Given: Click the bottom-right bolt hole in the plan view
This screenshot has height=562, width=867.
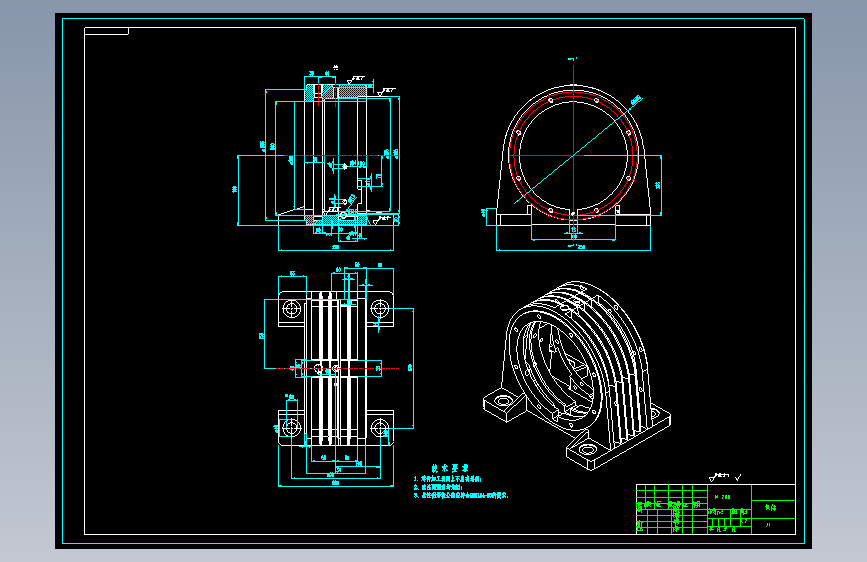Looking at the screenshot, I should click(x=380, y=427).
